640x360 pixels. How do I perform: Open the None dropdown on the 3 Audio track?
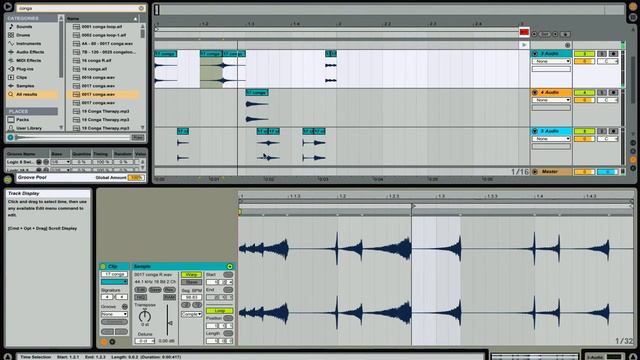(551, 61)
